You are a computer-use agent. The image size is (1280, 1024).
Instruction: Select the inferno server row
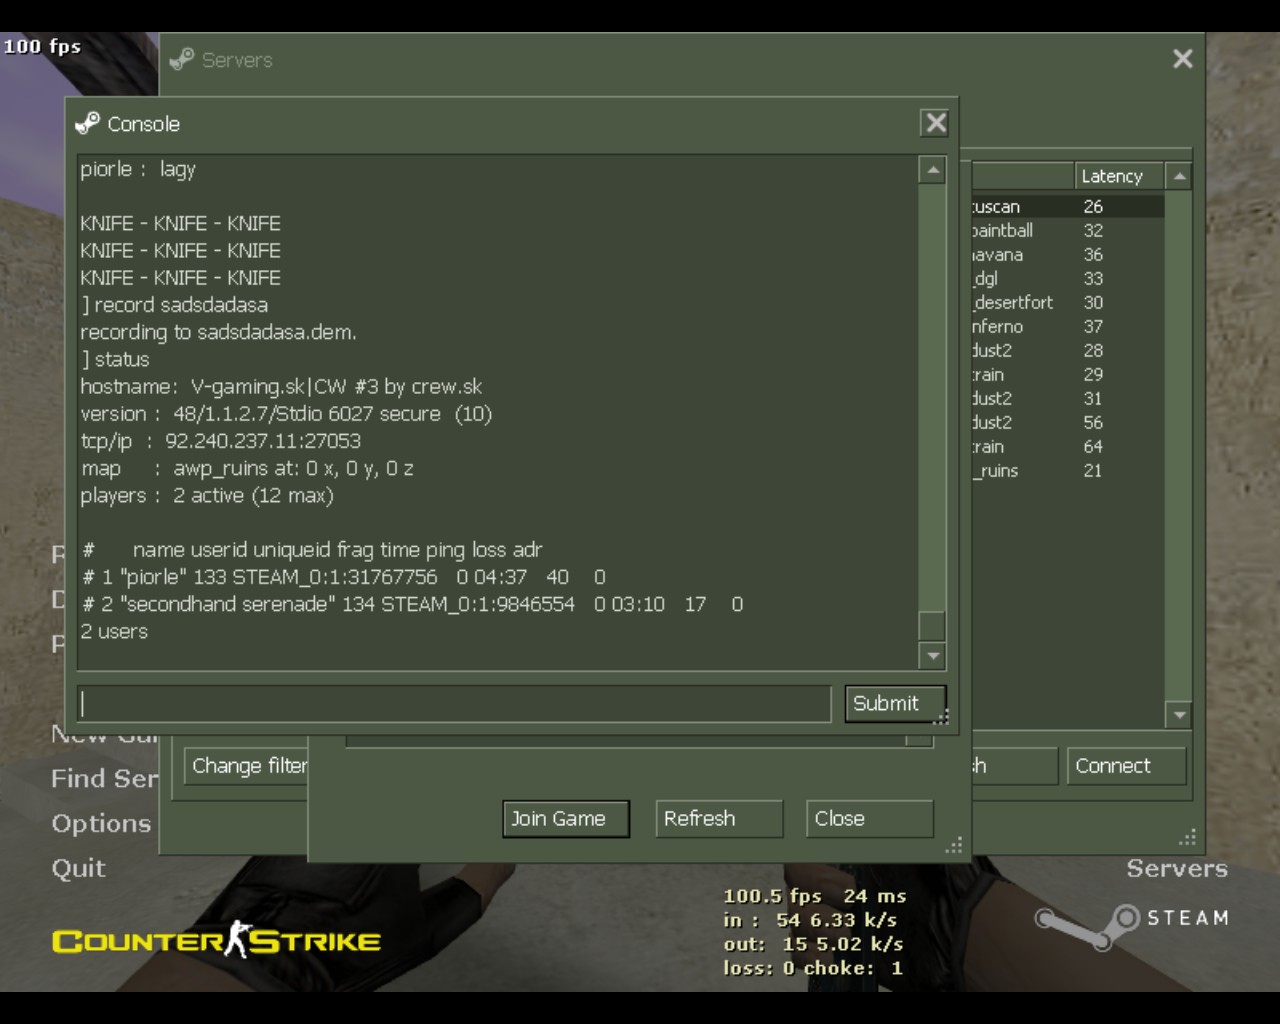(1067, 326)
